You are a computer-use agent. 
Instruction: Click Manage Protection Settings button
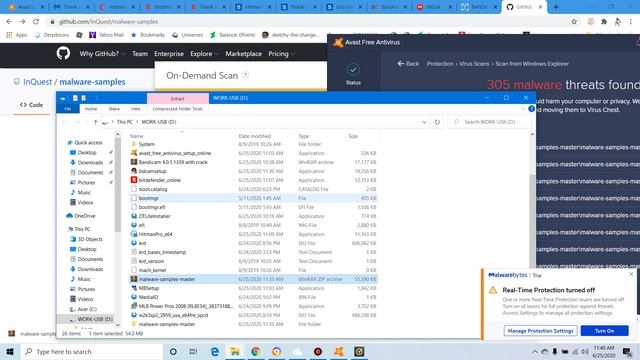click(540, 331)
